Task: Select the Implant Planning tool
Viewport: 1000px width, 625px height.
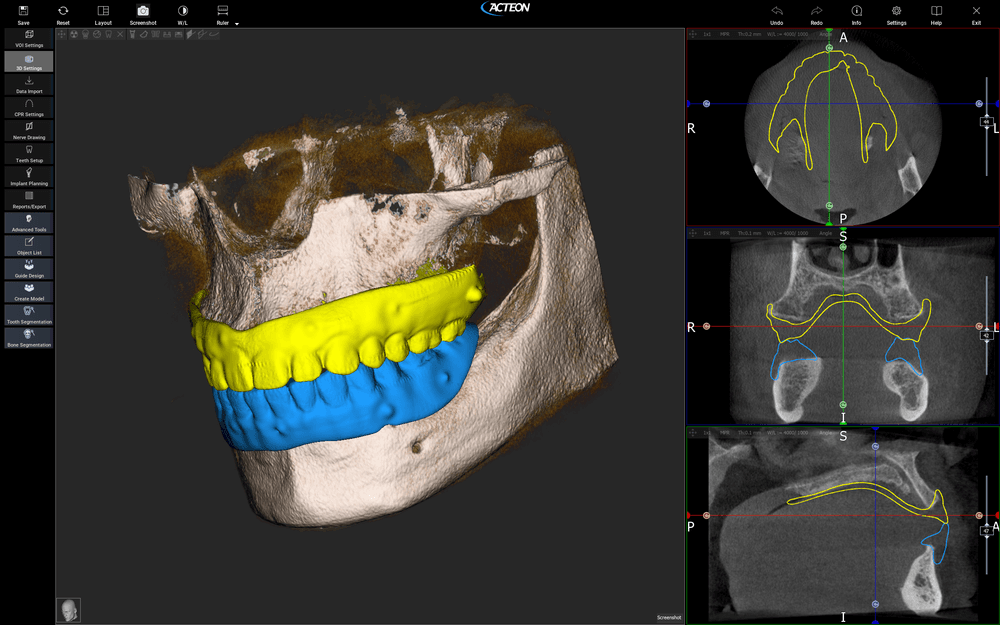Action: point(29,176)
